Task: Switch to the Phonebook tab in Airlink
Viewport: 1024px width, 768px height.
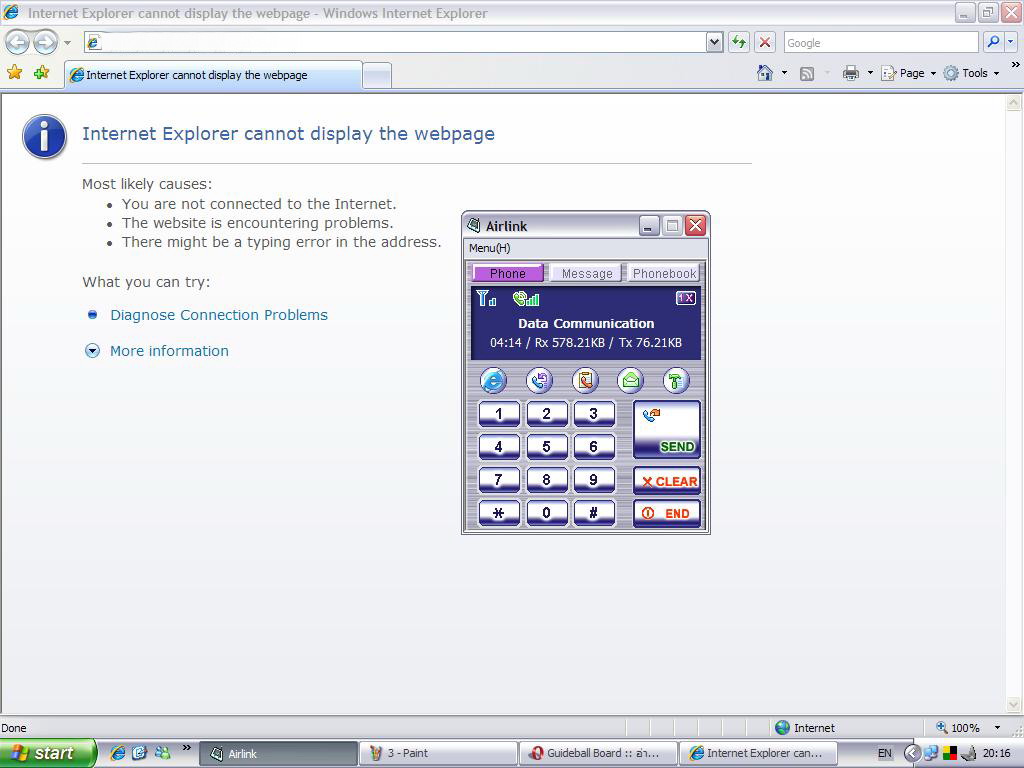Action: click(x=664, y=273)
